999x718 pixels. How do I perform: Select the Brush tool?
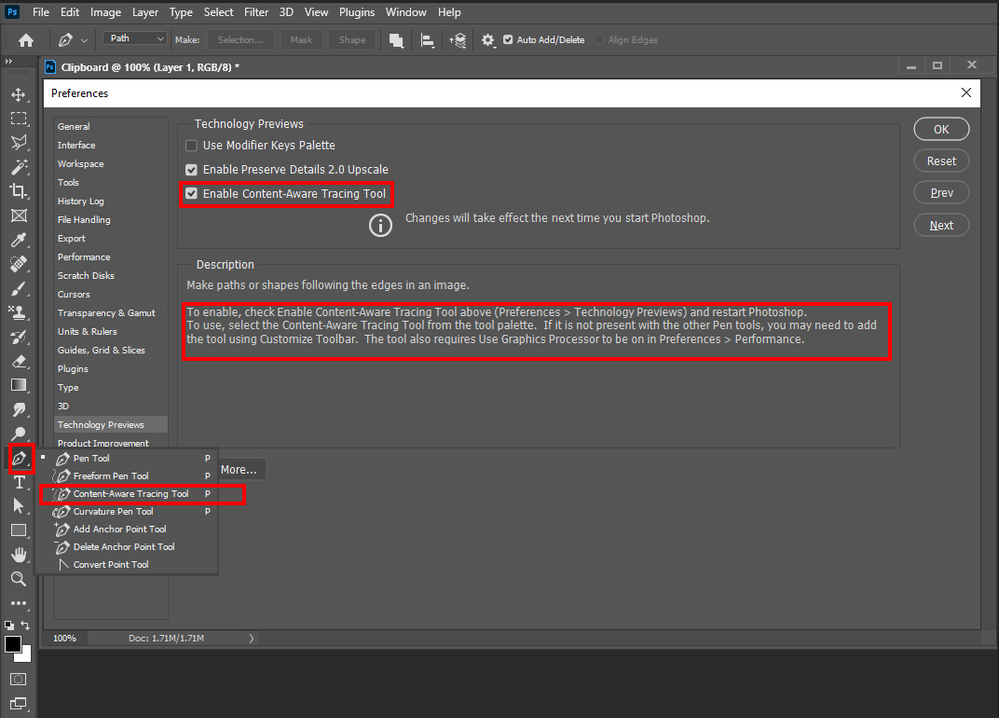point(18,288)
